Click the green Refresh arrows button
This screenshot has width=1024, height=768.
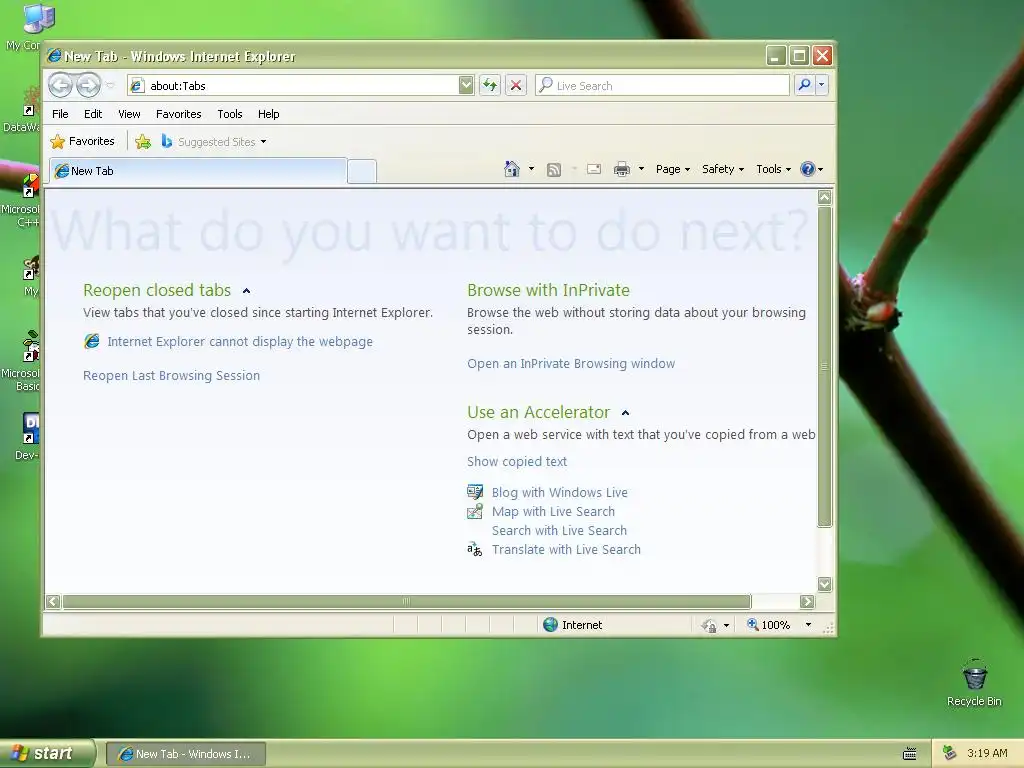[490, 85]
